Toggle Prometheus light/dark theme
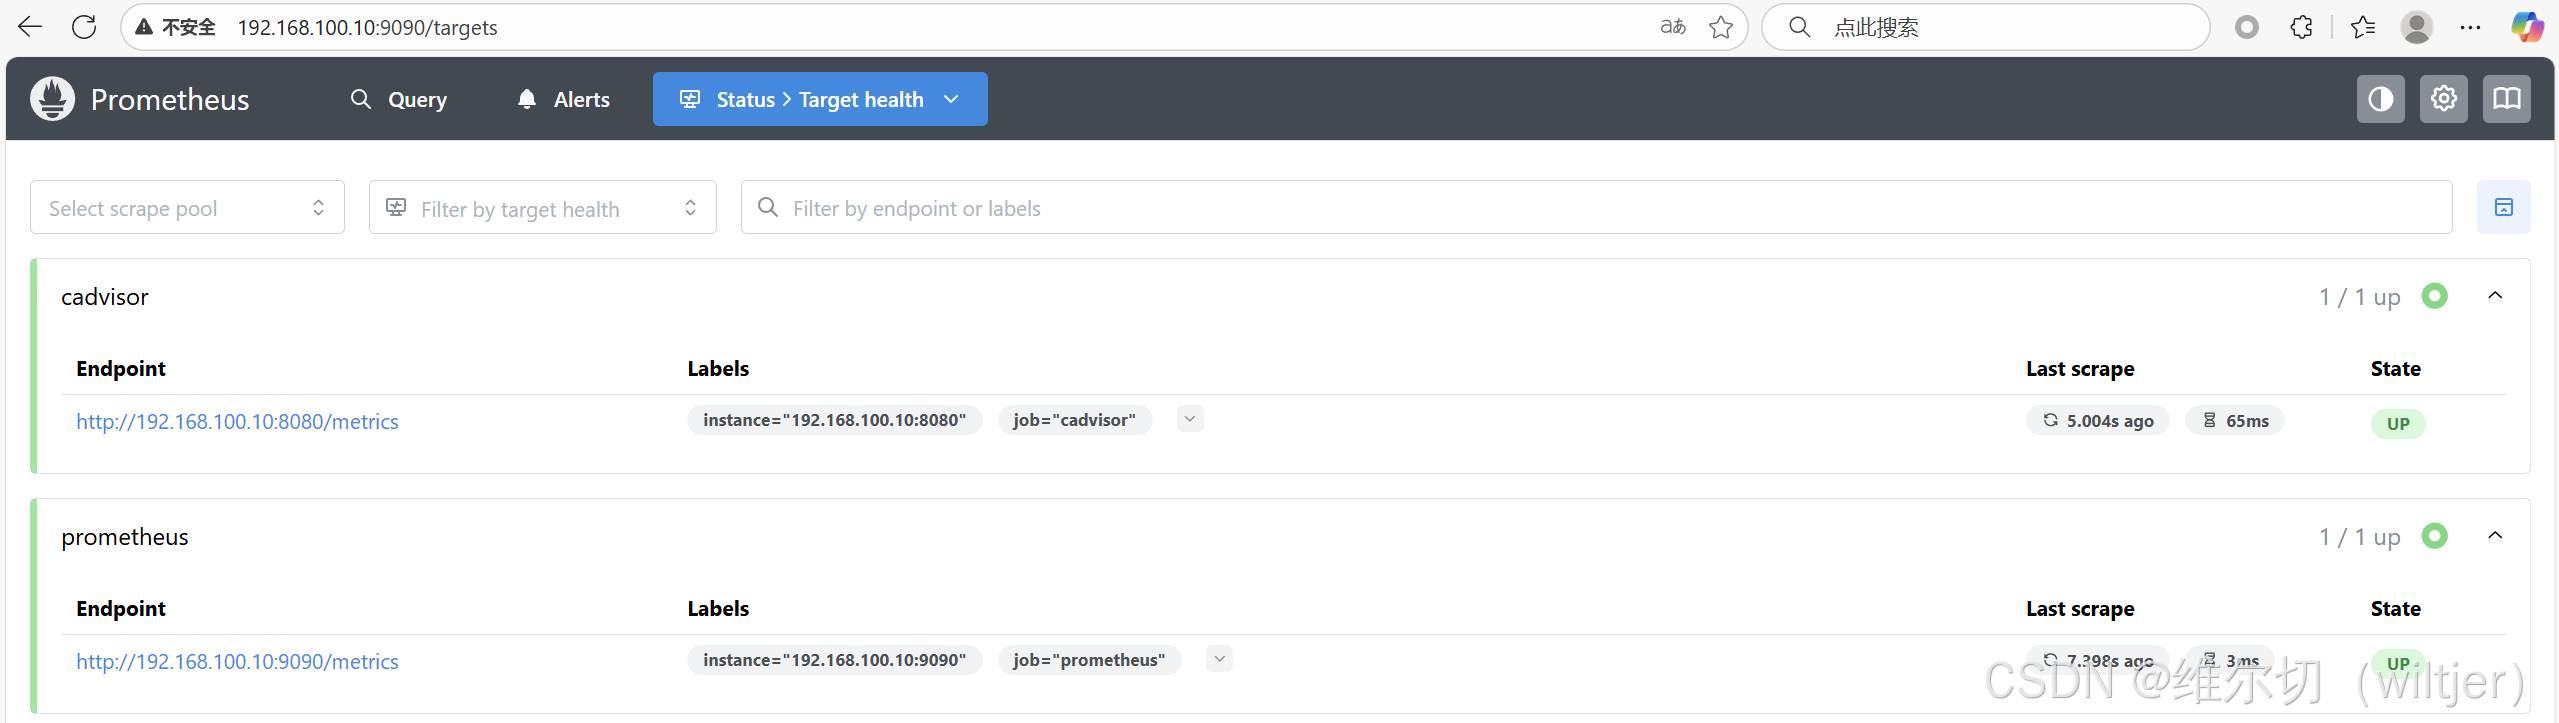This screenshot has height=723, width=2559. pyautogui.click(x=2381, y=99)
